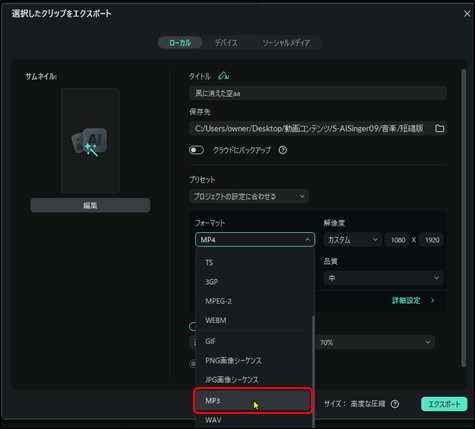Viewport: 475px width, 429px height.
Task: Open the カスタム resolution dropdown
Action: pos(353,240)
